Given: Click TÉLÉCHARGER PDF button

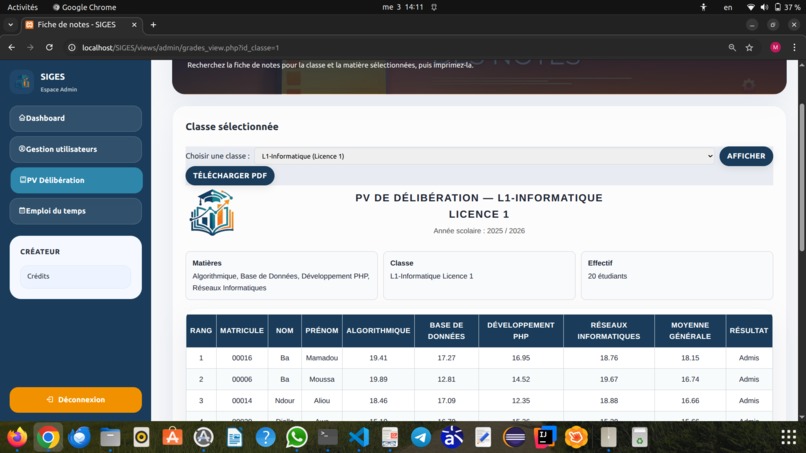Looking at the screenshot, I should pyautogui.click(x=230, y=175).
